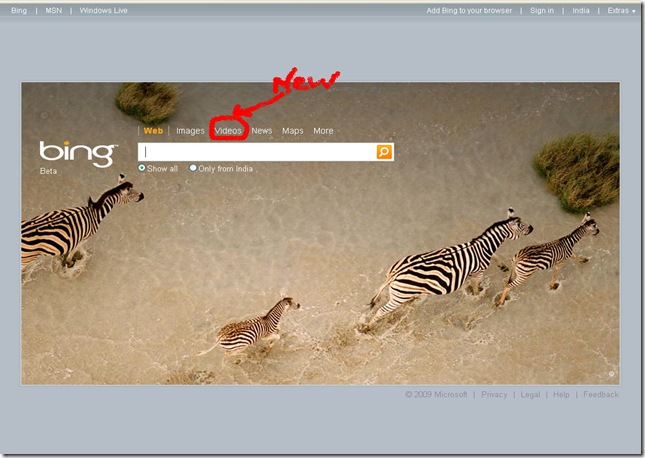Click the © 2009 Microsoft text
The height and width of the screenshot is (458, 645).
tap(436, 394)
